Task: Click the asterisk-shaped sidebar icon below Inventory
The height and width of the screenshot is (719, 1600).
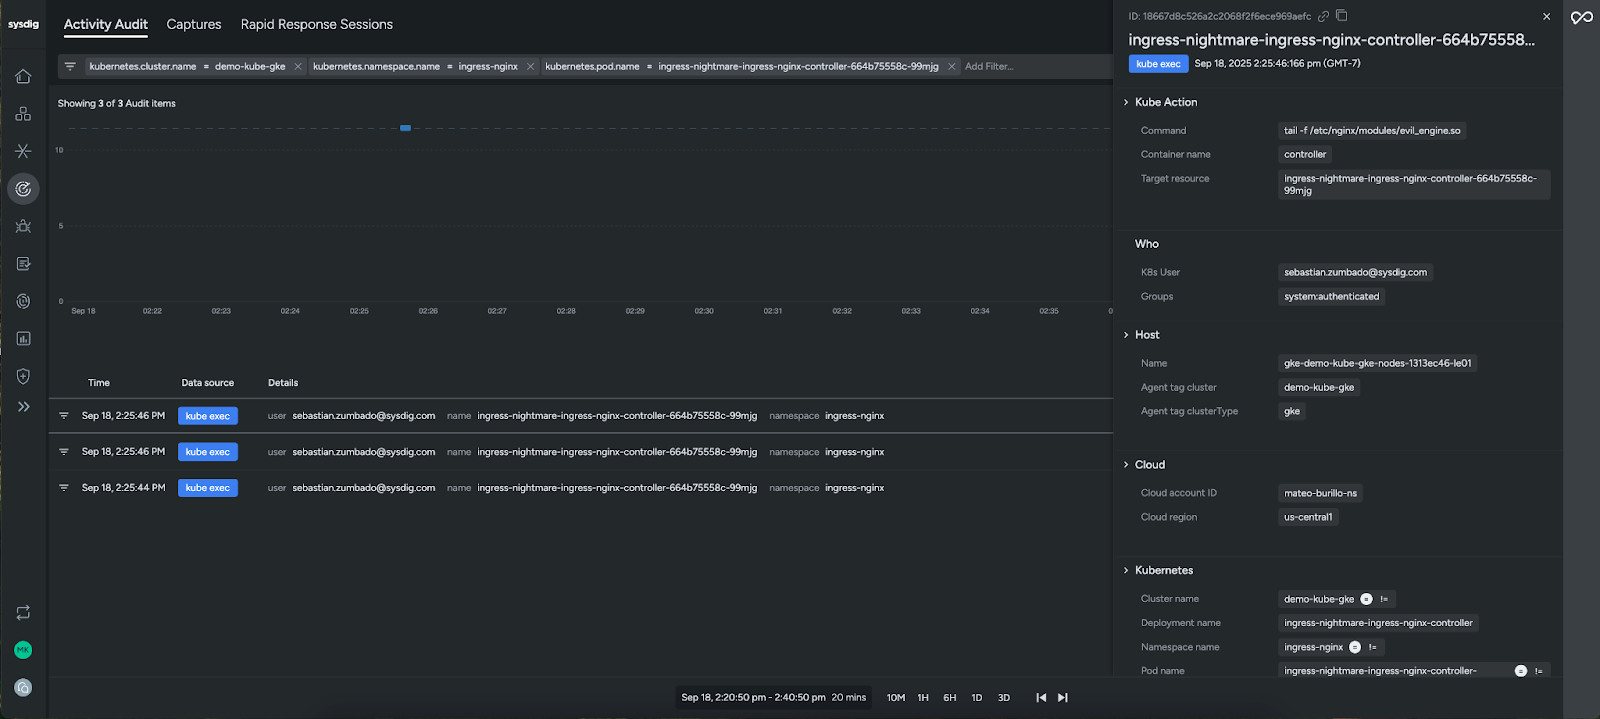Action: (23, 151)
